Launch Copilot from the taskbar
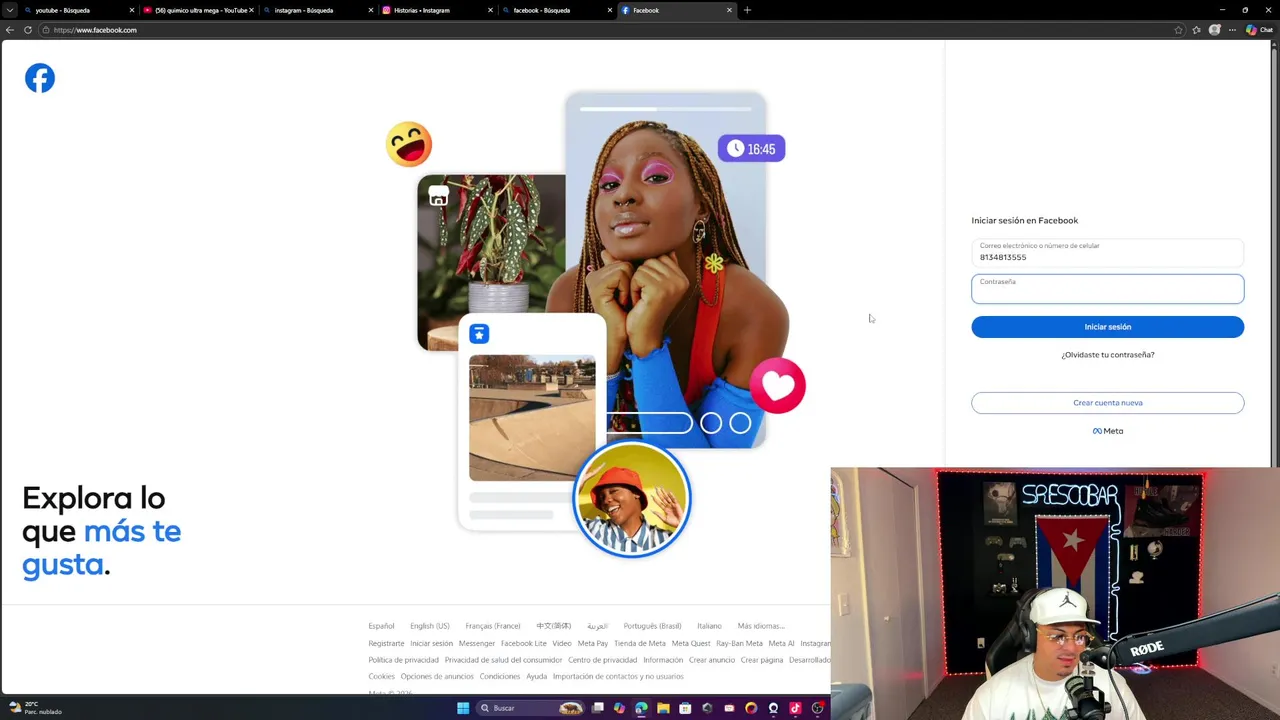The height and width of the screenshot is (720, 1280). tap(619, 708)
